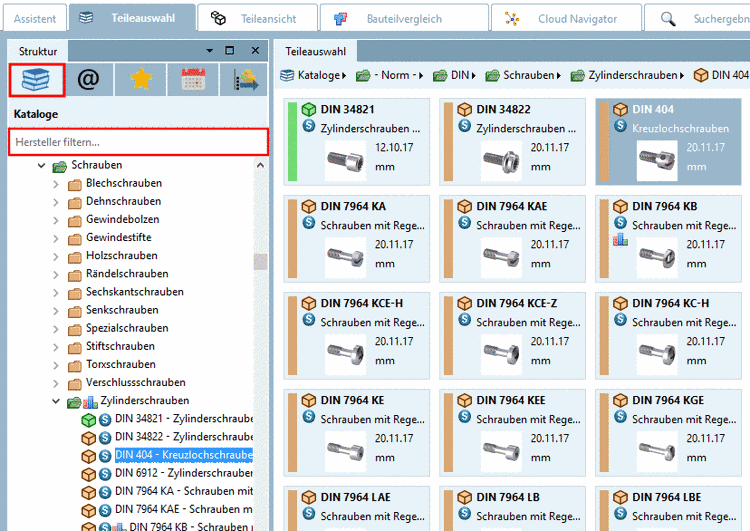The width and height of the screenshot is (750, 531).
Task: Open the DIN 7964 KAE card
Action: [x=513, y=239]
